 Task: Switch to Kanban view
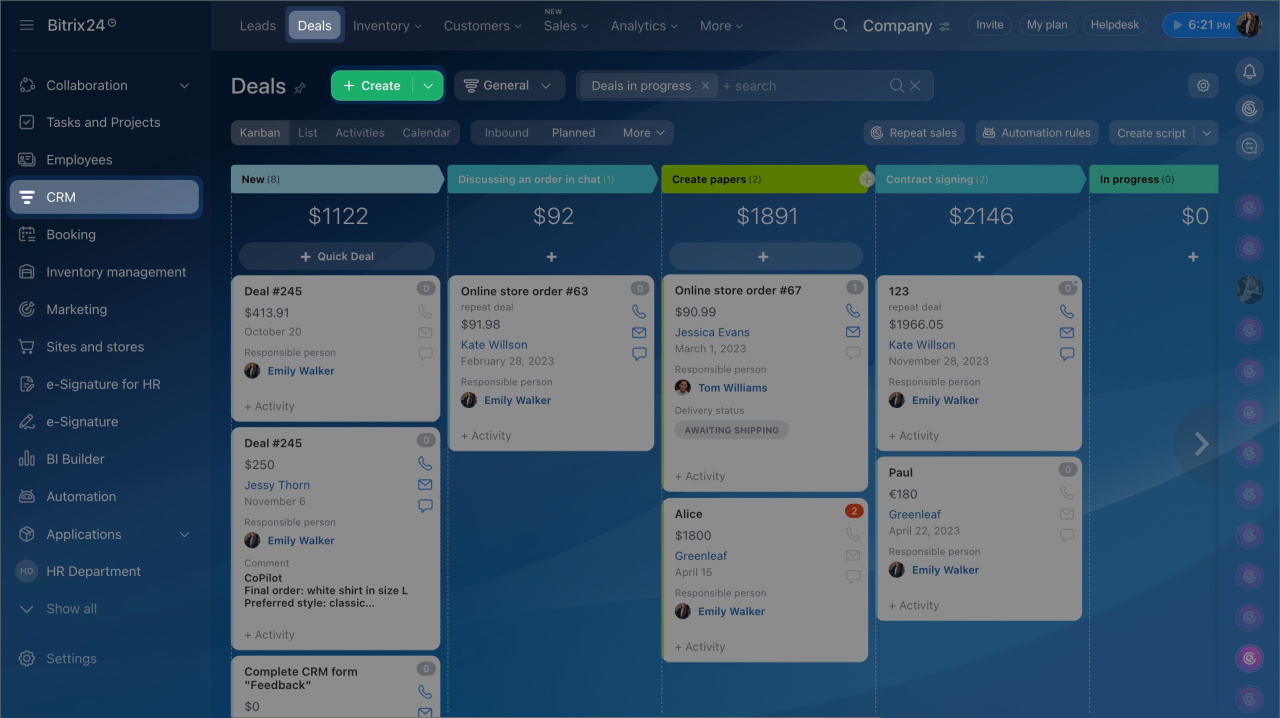click(261, 133)
